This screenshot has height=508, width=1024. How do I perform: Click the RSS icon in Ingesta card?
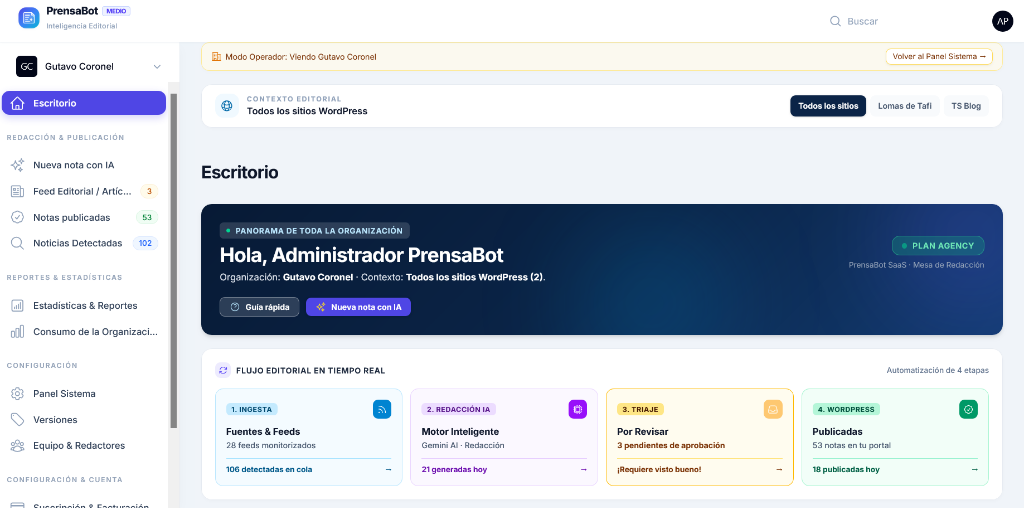(x=382, y=409)
